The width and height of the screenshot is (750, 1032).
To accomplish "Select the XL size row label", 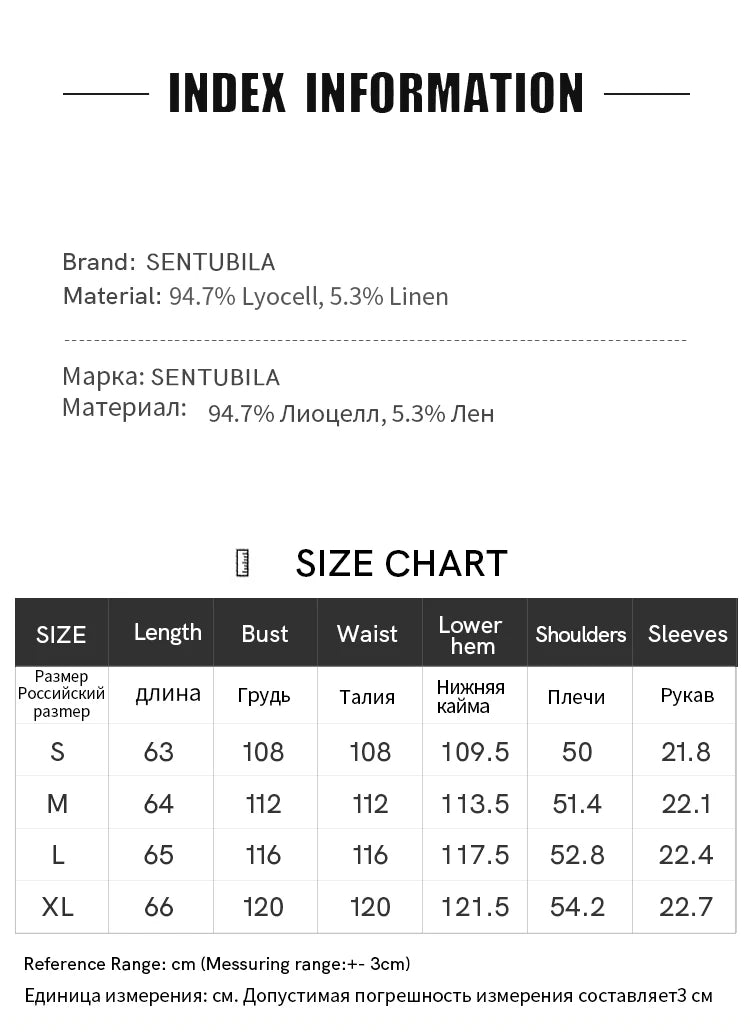I will tap(58, 907).
